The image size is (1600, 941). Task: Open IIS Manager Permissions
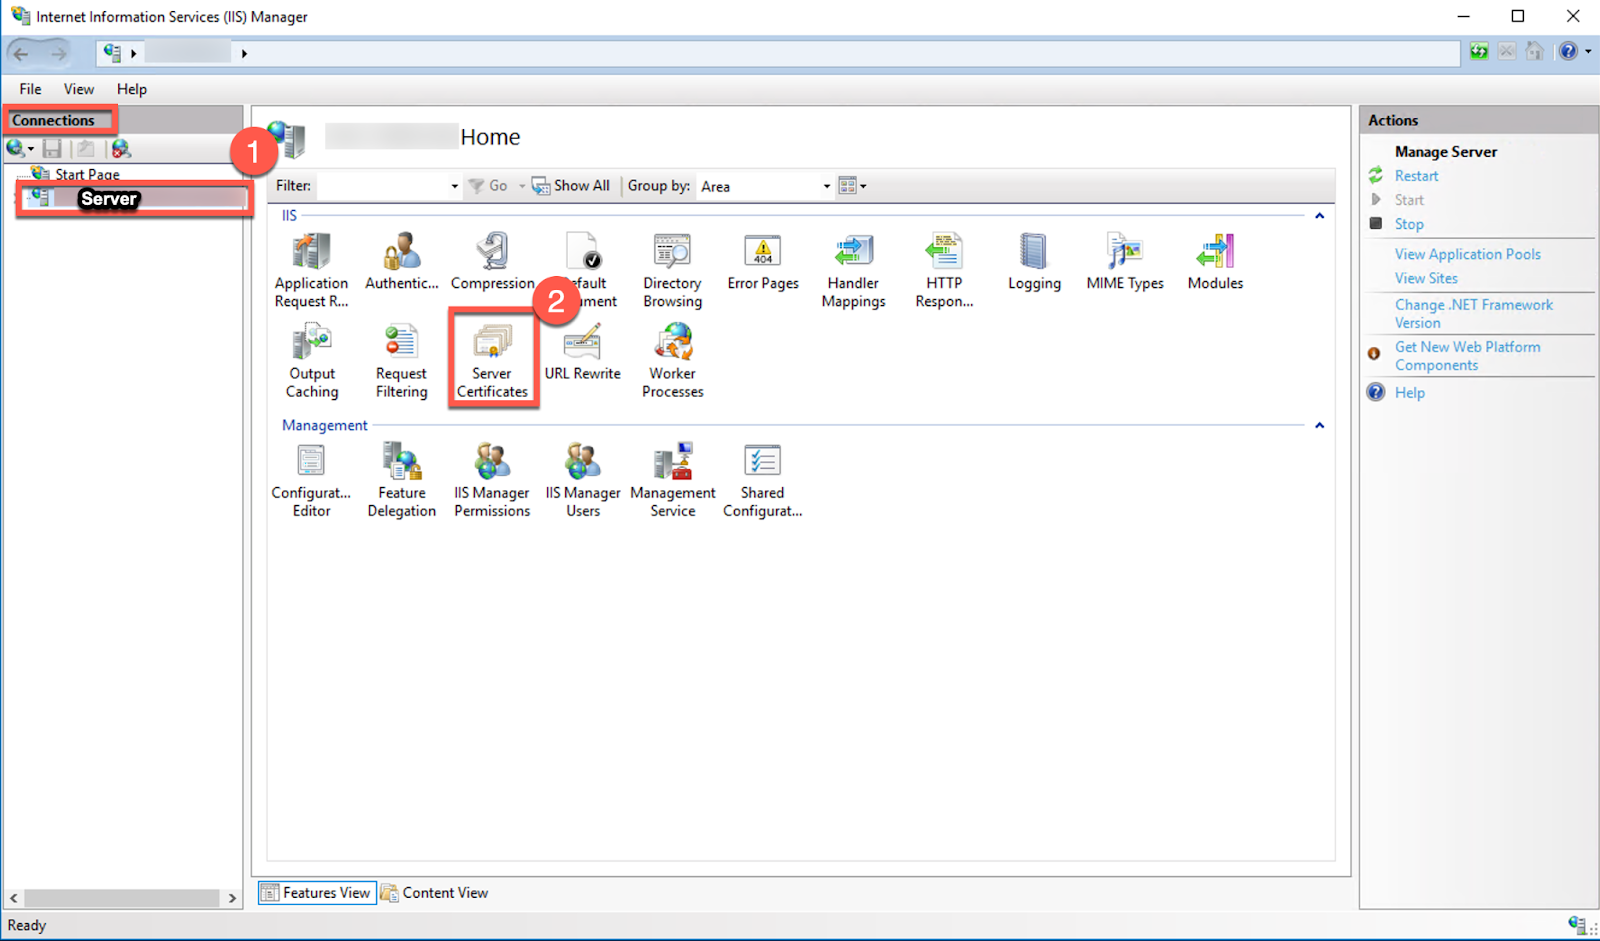[492, 480]
